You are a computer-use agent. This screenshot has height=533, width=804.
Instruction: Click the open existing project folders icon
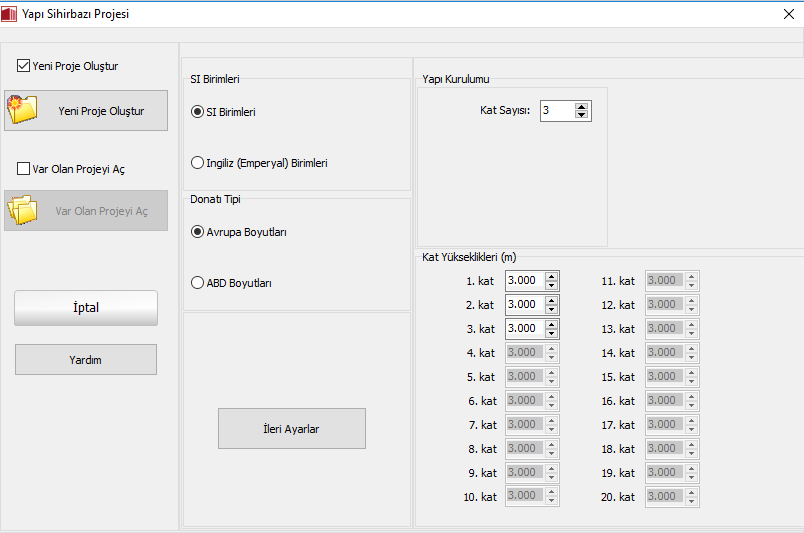(x=22, y=211)
